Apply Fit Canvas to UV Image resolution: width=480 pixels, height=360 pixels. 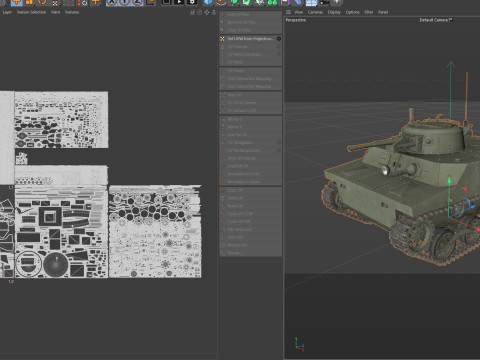click(250, 110)
